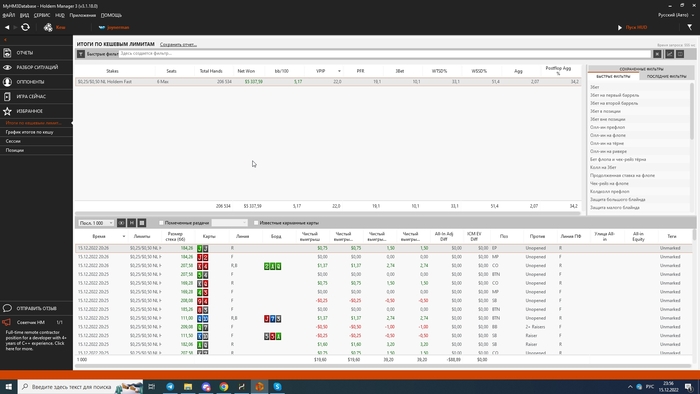Open Skype from the taskbar
This screenshot has width=700, height=394.
pos(277,387)
